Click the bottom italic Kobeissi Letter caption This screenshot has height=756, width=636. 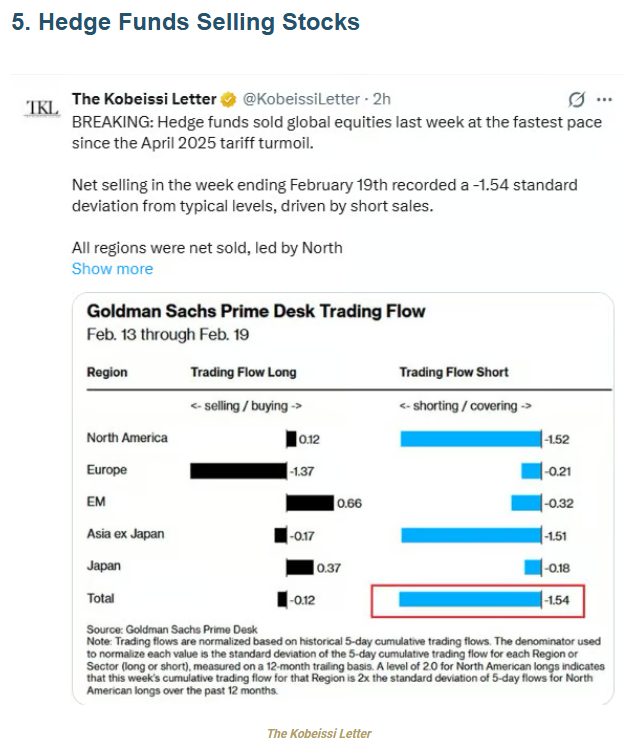point(319,734)
